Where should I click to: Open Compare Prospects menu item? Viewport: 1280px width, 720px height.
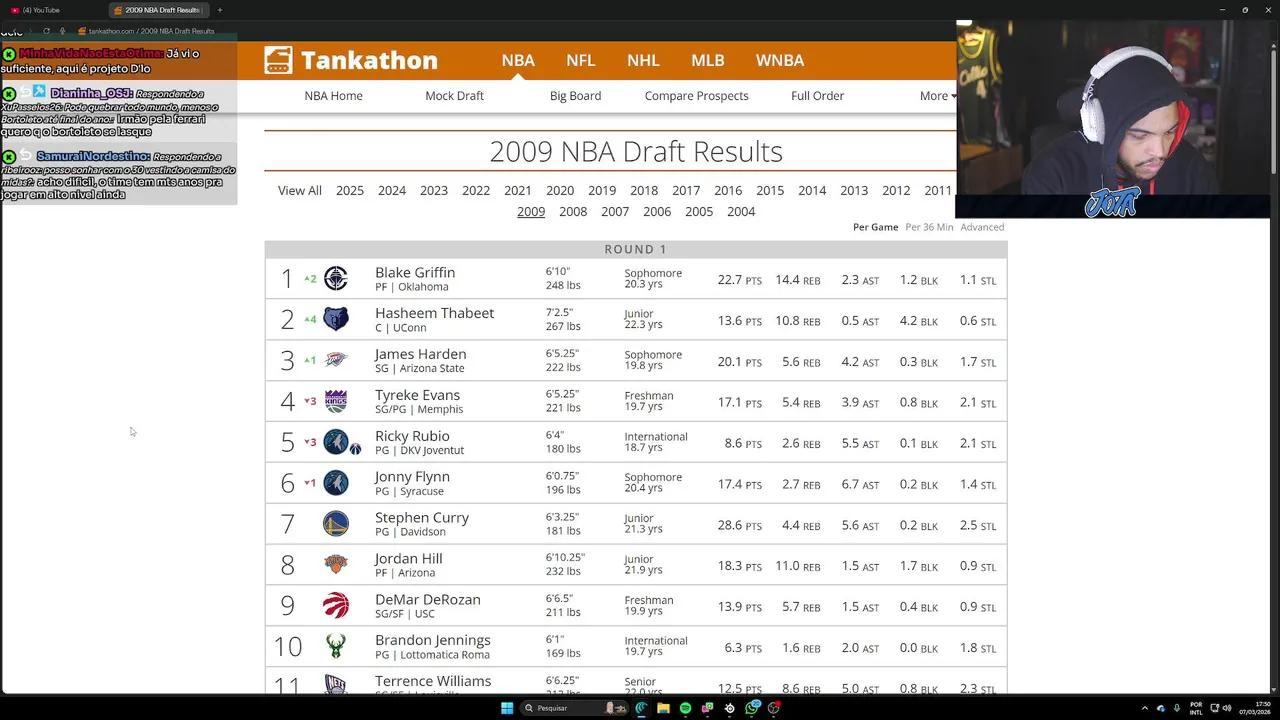point(696,96)
